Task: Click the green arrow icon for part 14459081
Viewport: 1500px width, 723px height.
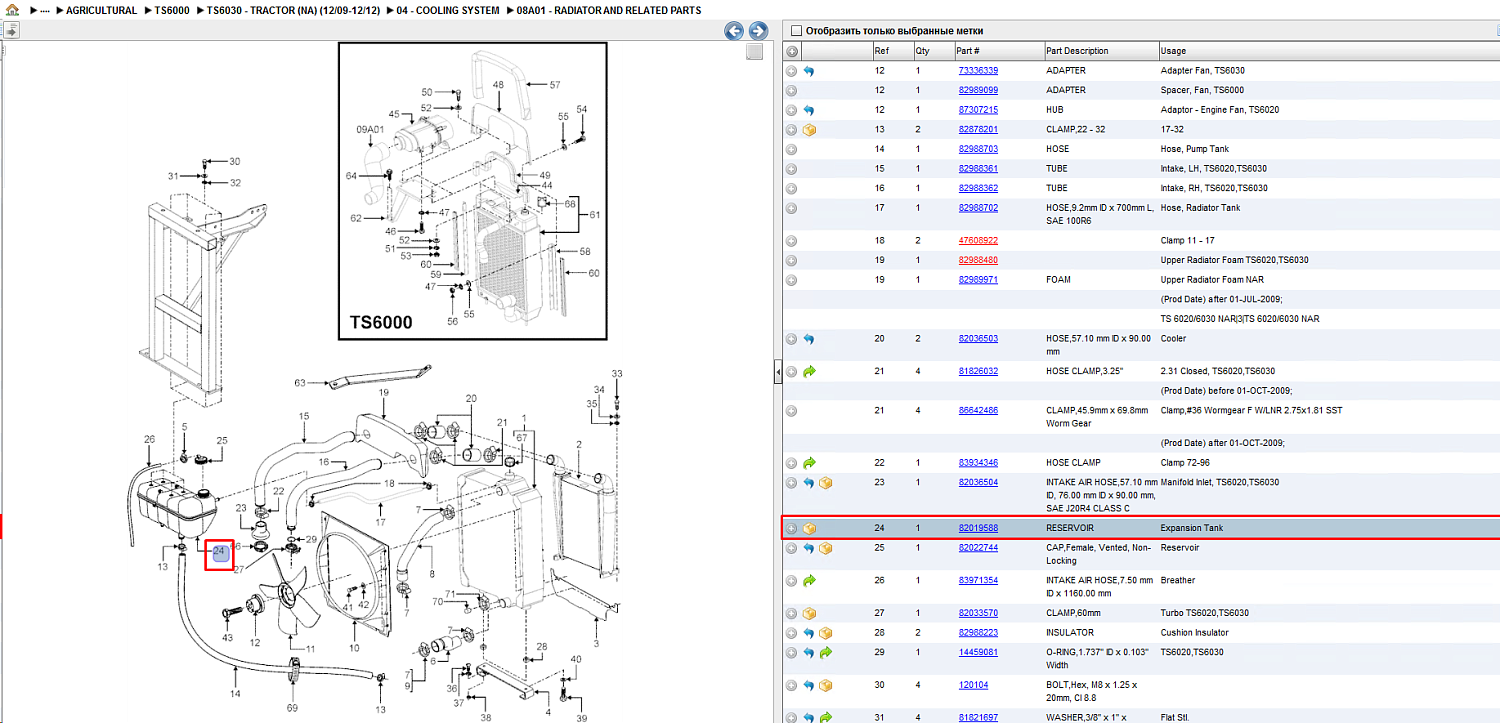Action: [826, 653]
